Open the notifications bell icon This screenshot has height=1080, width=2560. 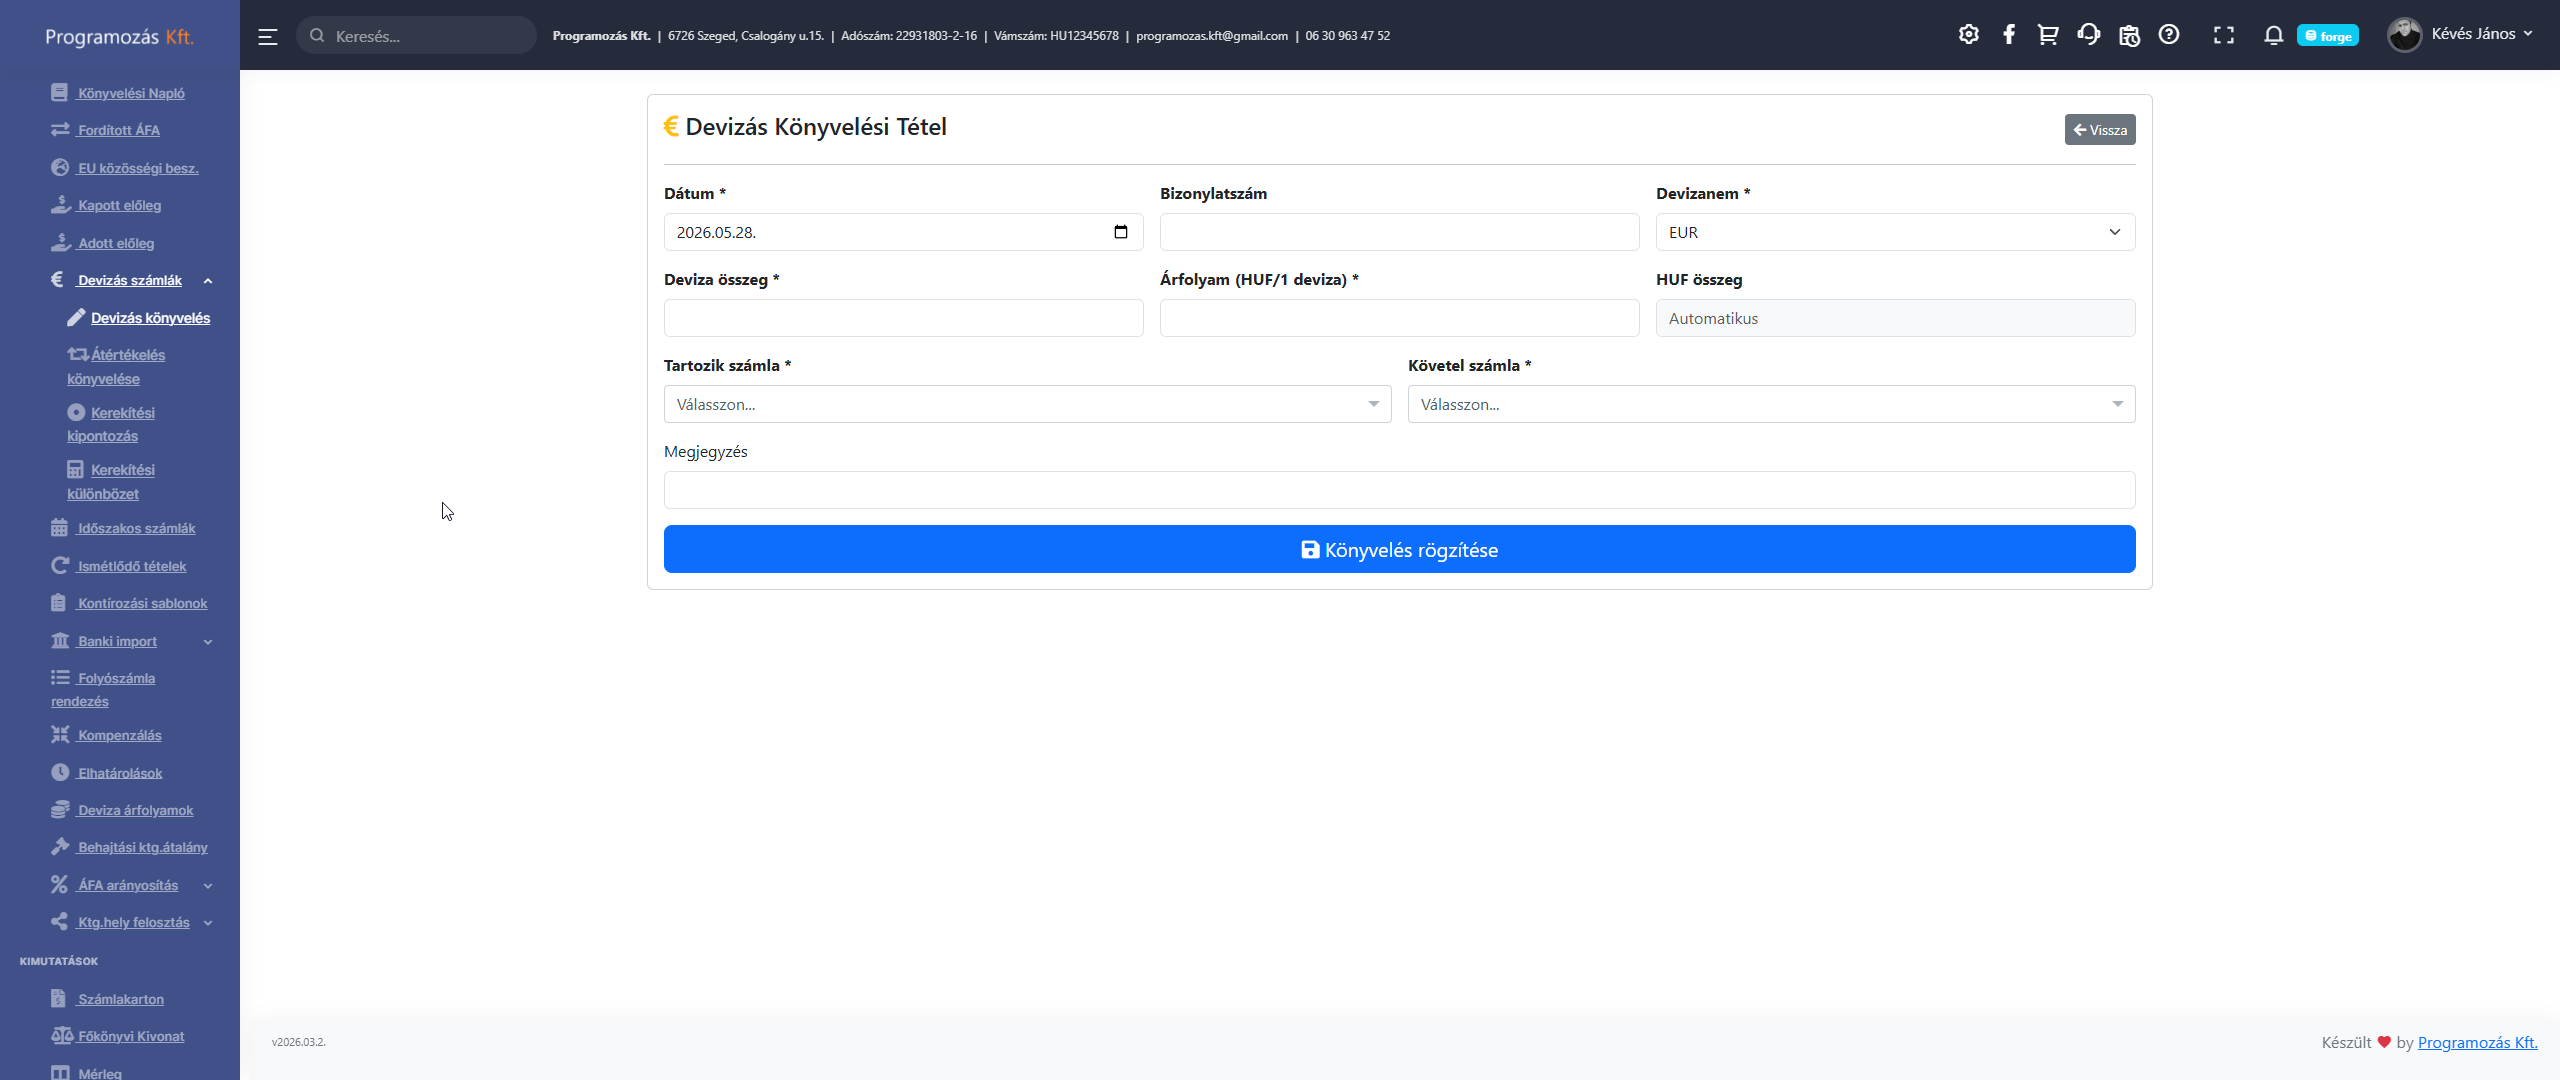coord(2273,35)
